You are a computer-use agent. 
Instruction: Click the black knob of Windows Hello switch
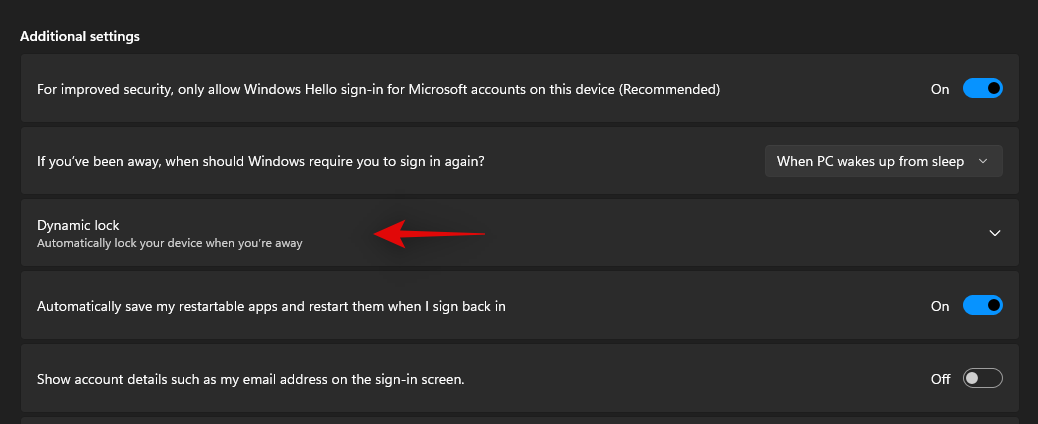point(993,88)
